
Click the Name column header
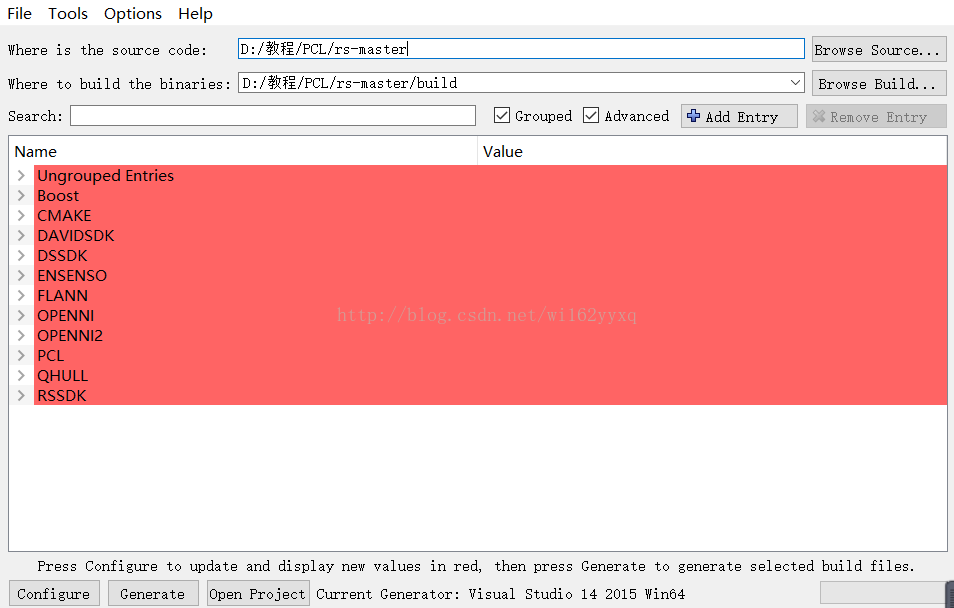pyautogui.click(x=243, y=151)
